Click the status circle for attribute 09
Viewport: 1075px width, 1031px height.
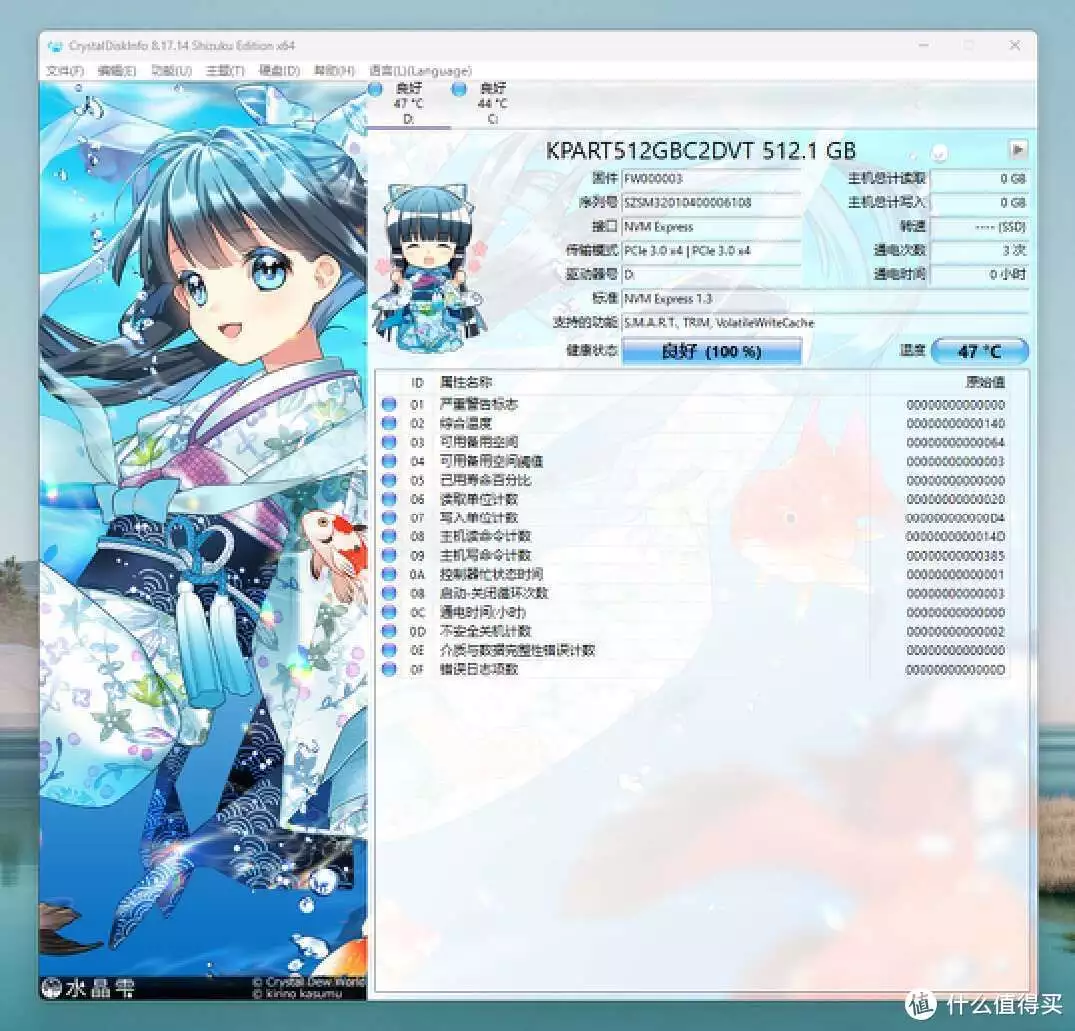tap(389, 555)
